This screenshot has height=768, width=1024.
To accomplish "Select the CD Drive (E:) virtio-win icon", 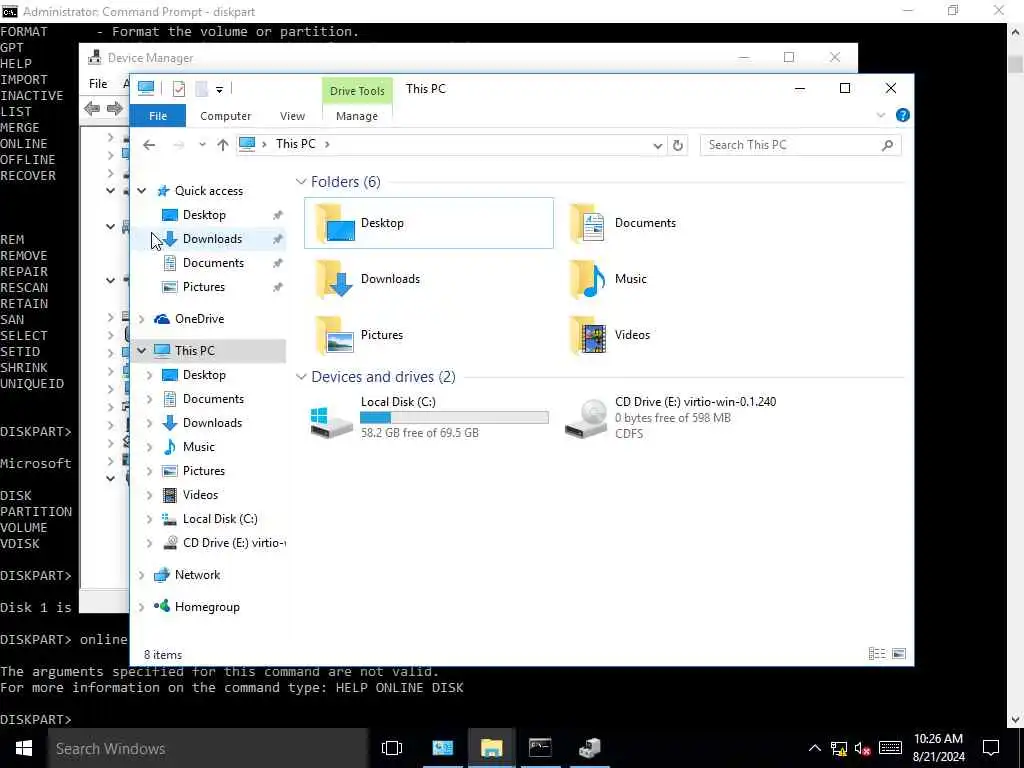I will (x=586, y=419).
